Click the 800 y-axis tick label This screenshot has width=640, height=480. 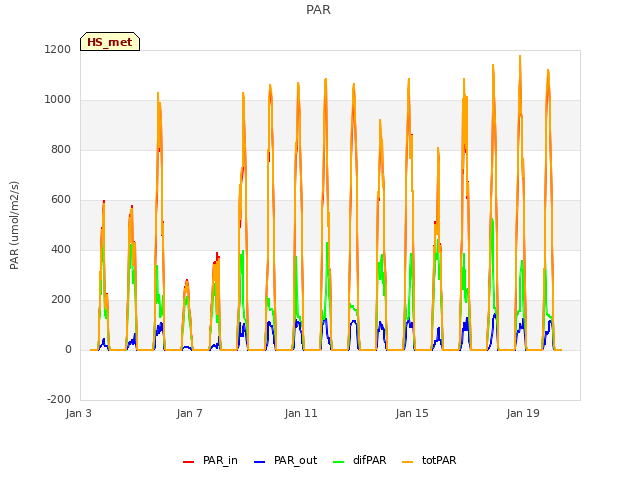point(61,150)
